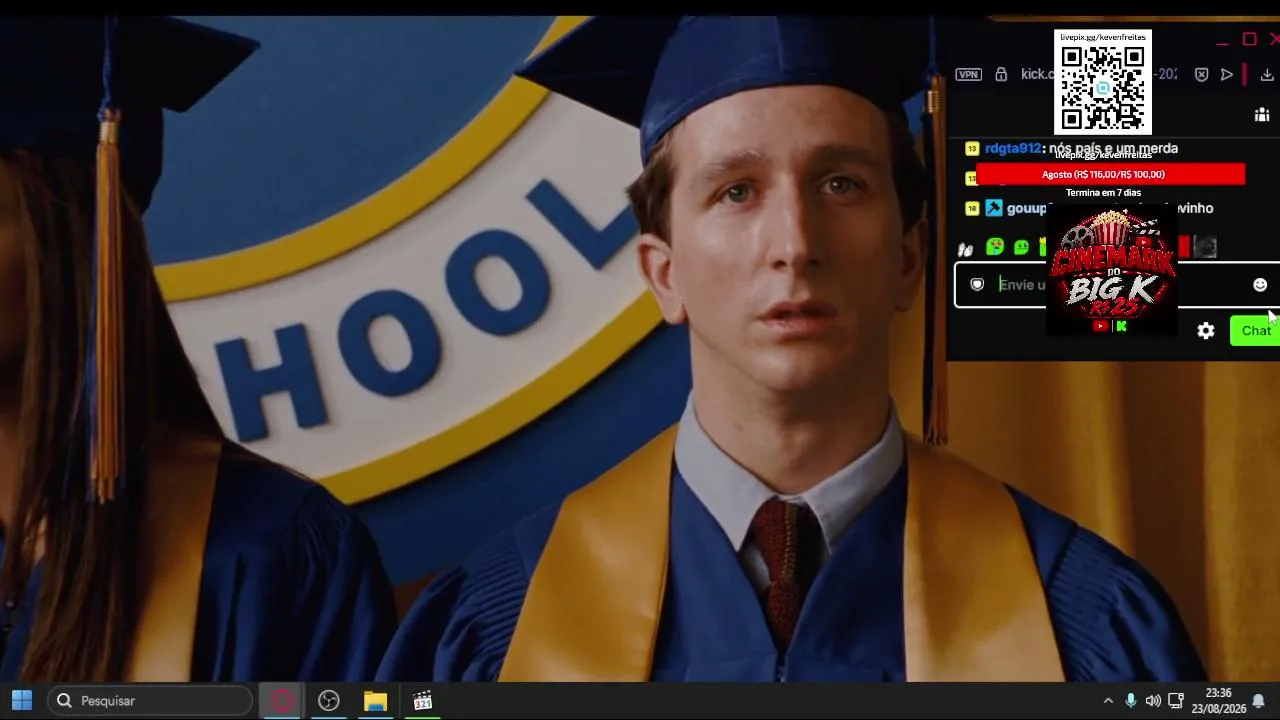Open chat settings gear
The width and height of the screenshot is (1280, 720).
[x=1206, y=331]
